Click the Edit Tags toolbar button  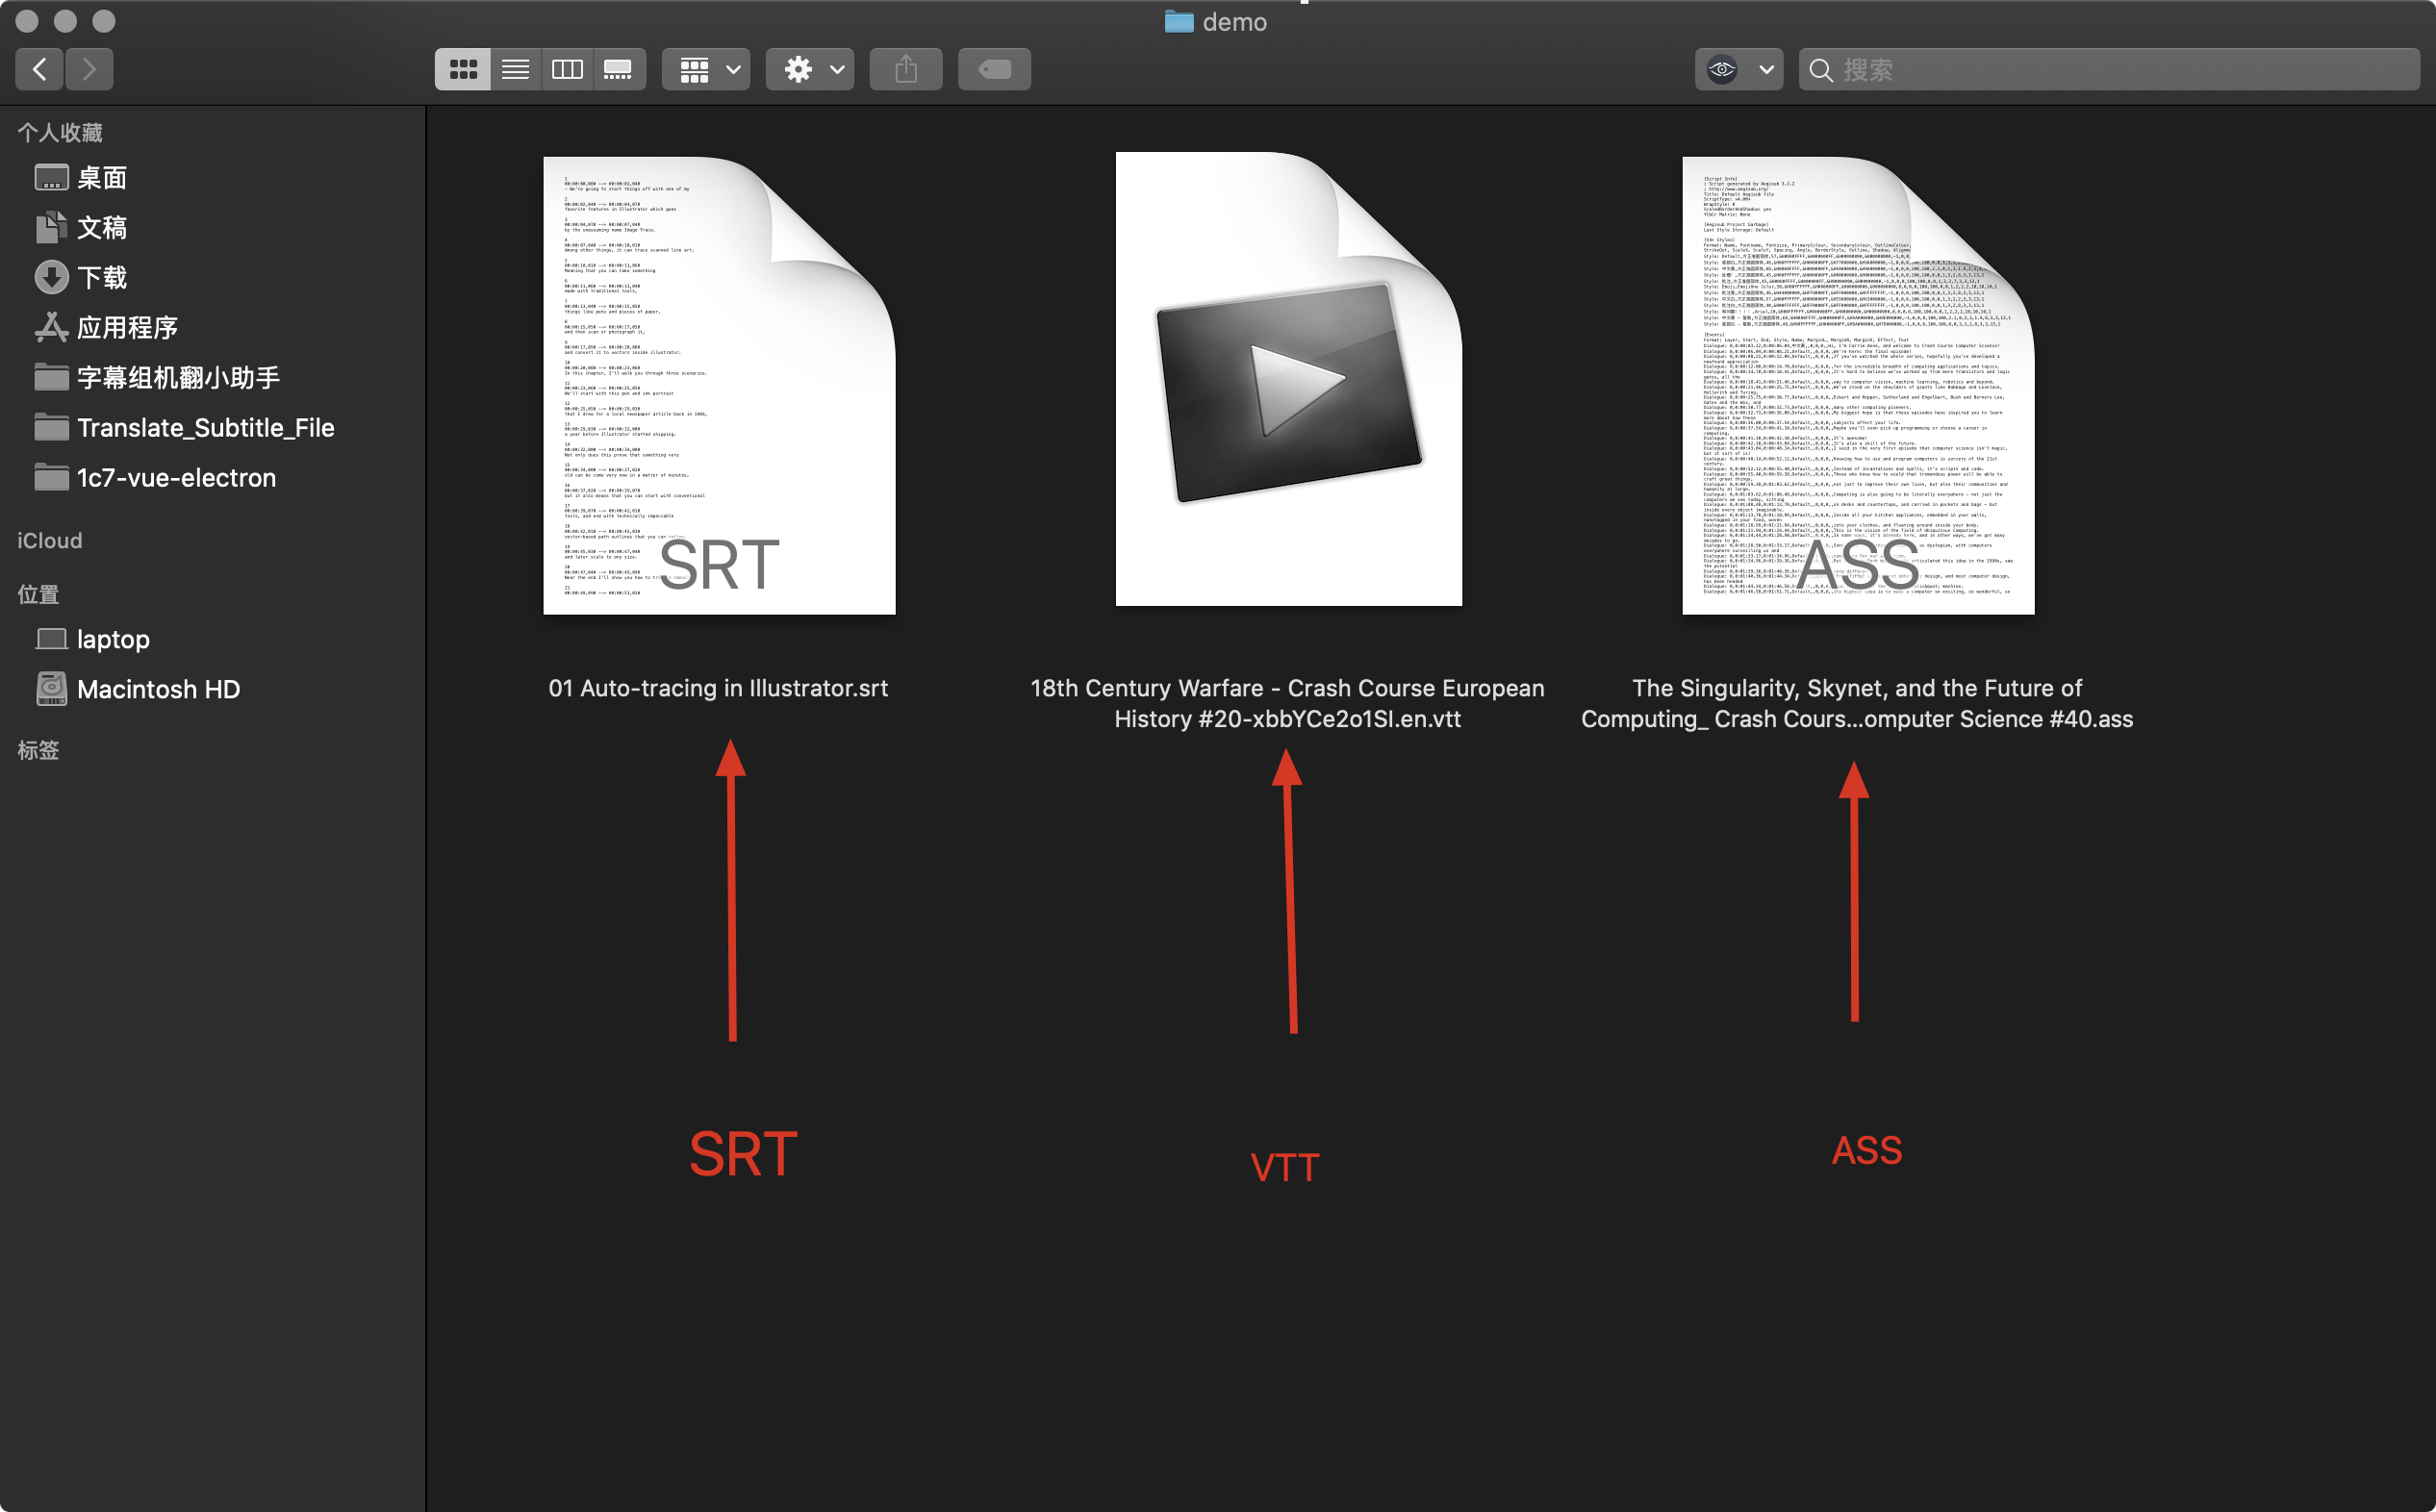click(x=994, y=69)
